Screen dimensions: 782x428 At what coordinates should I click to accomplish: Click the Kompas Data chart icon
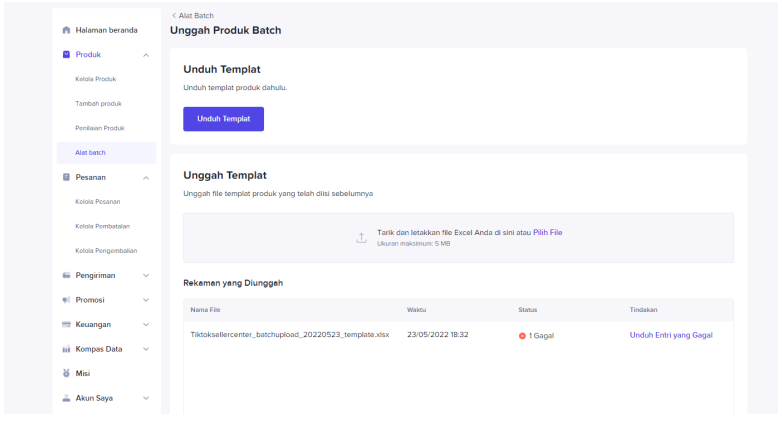click(x=66, y=349)
